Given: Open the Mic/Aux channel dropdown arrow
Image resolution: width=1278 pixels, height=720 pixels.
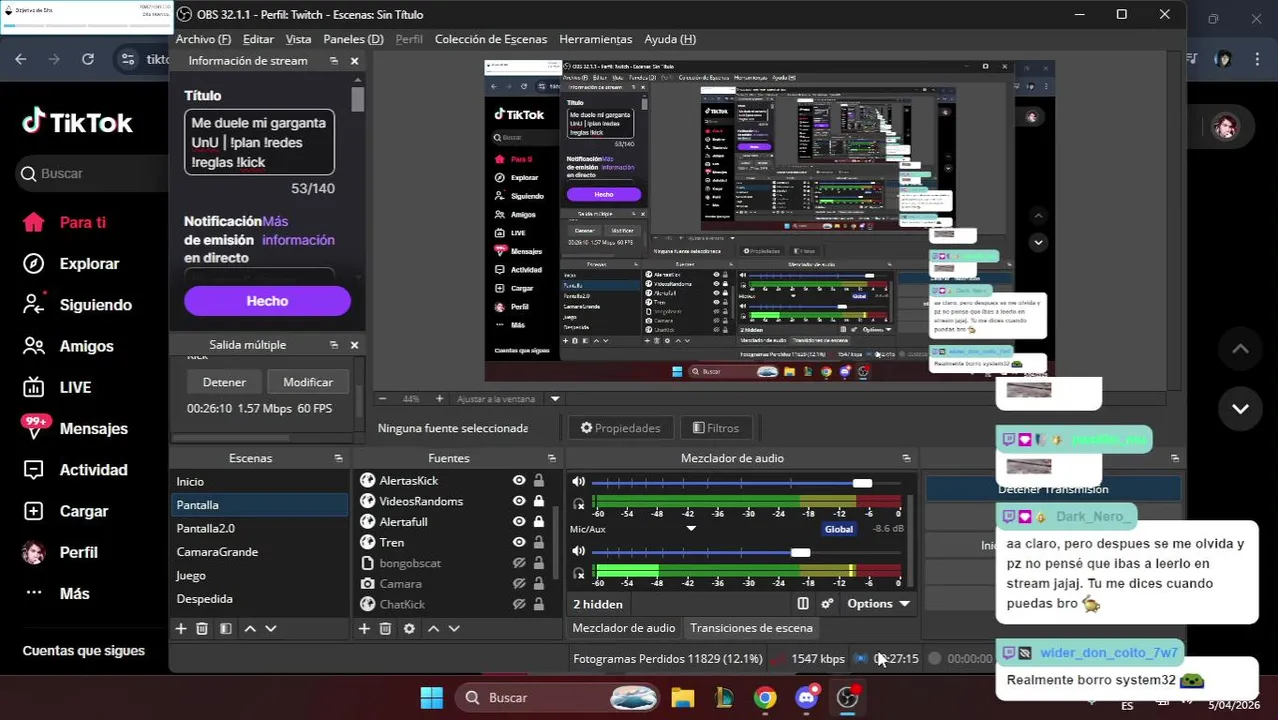Looking at the screenshot, I should (x=690, y=529).
